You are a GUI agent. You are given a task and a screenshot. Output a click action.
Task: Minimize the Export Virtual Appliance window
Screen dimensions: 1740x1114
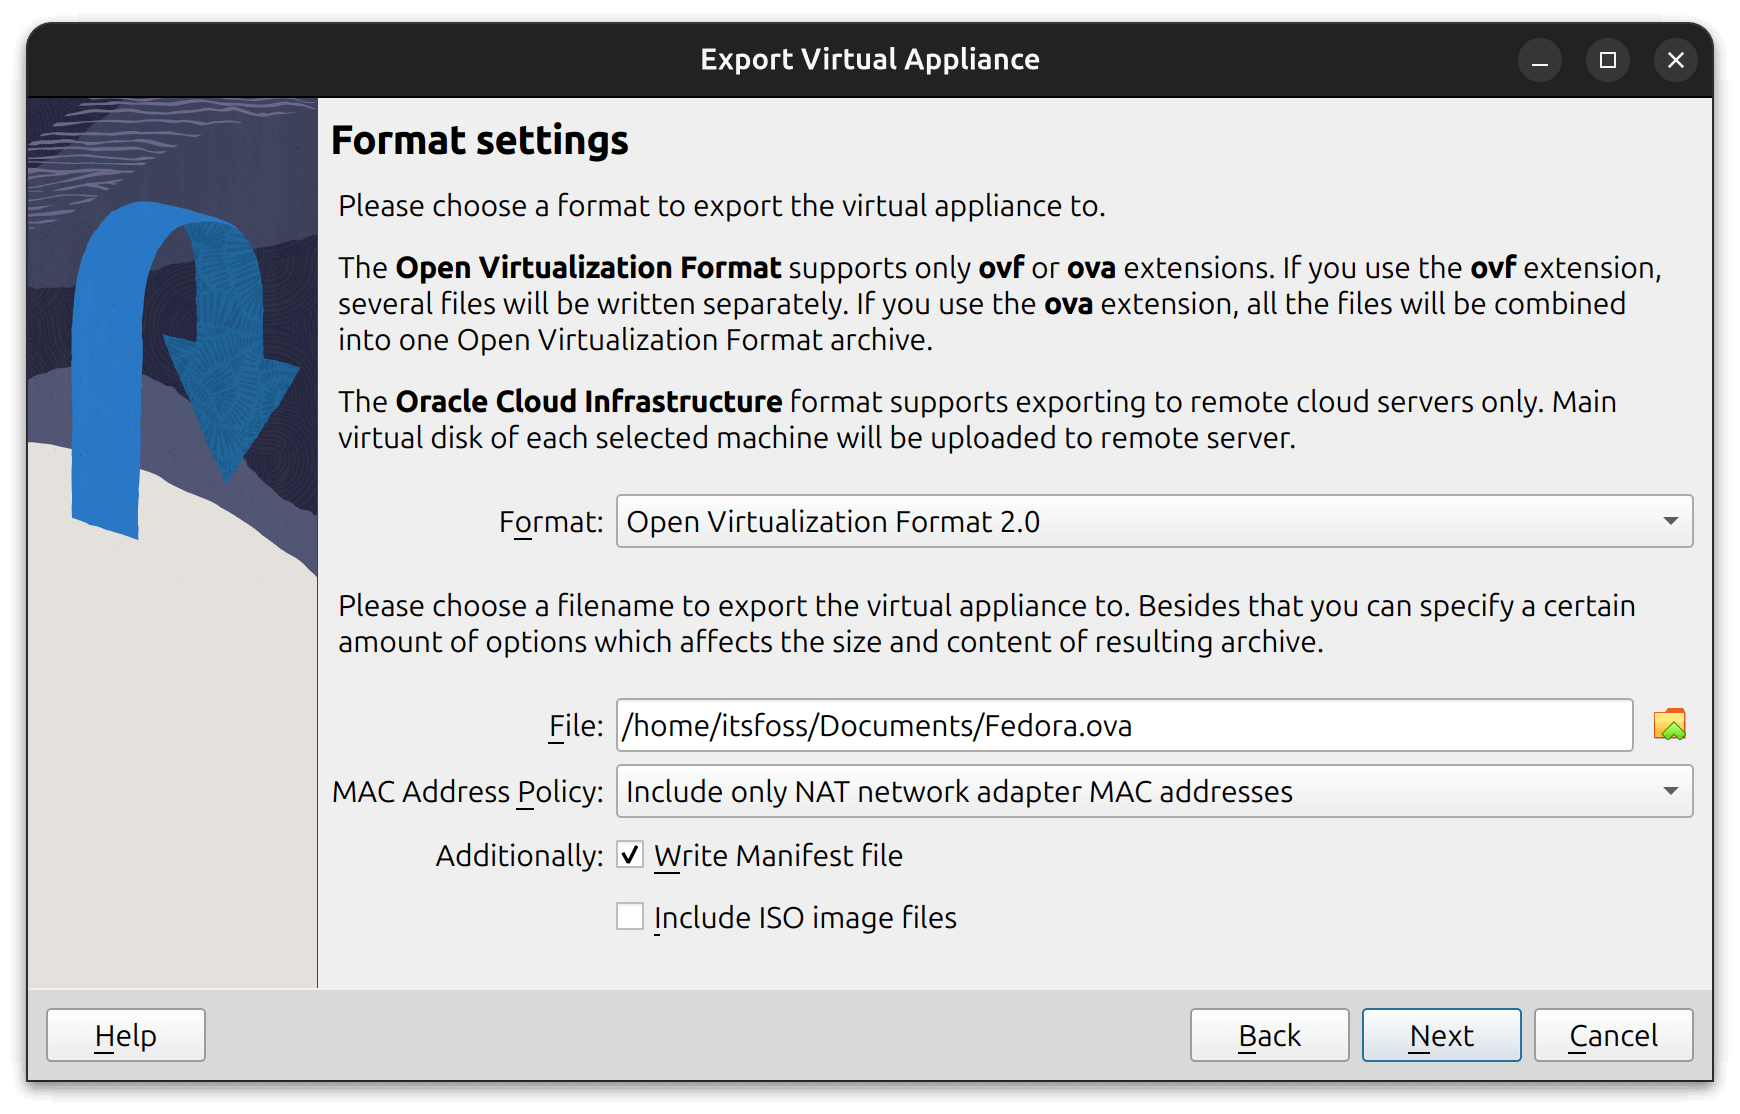pyautogui.click(x=1539, y=60)
